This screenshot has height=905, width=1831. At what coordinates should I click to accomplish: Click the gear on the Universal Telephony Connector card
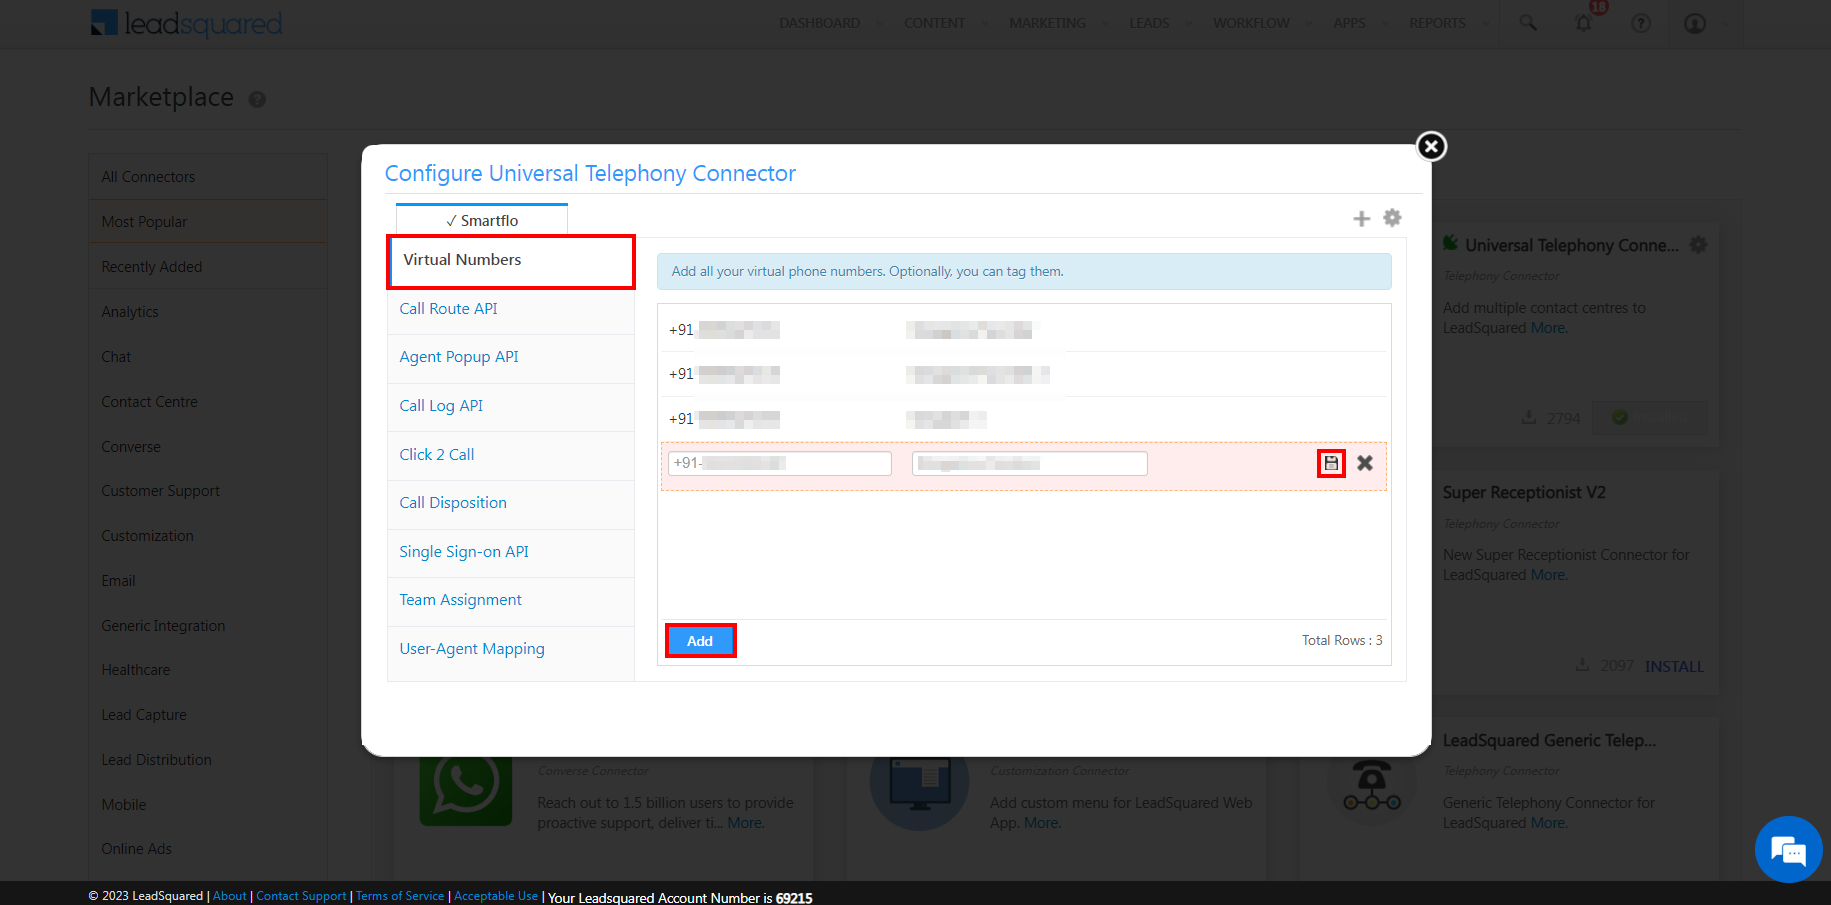tap(1698, 244)
